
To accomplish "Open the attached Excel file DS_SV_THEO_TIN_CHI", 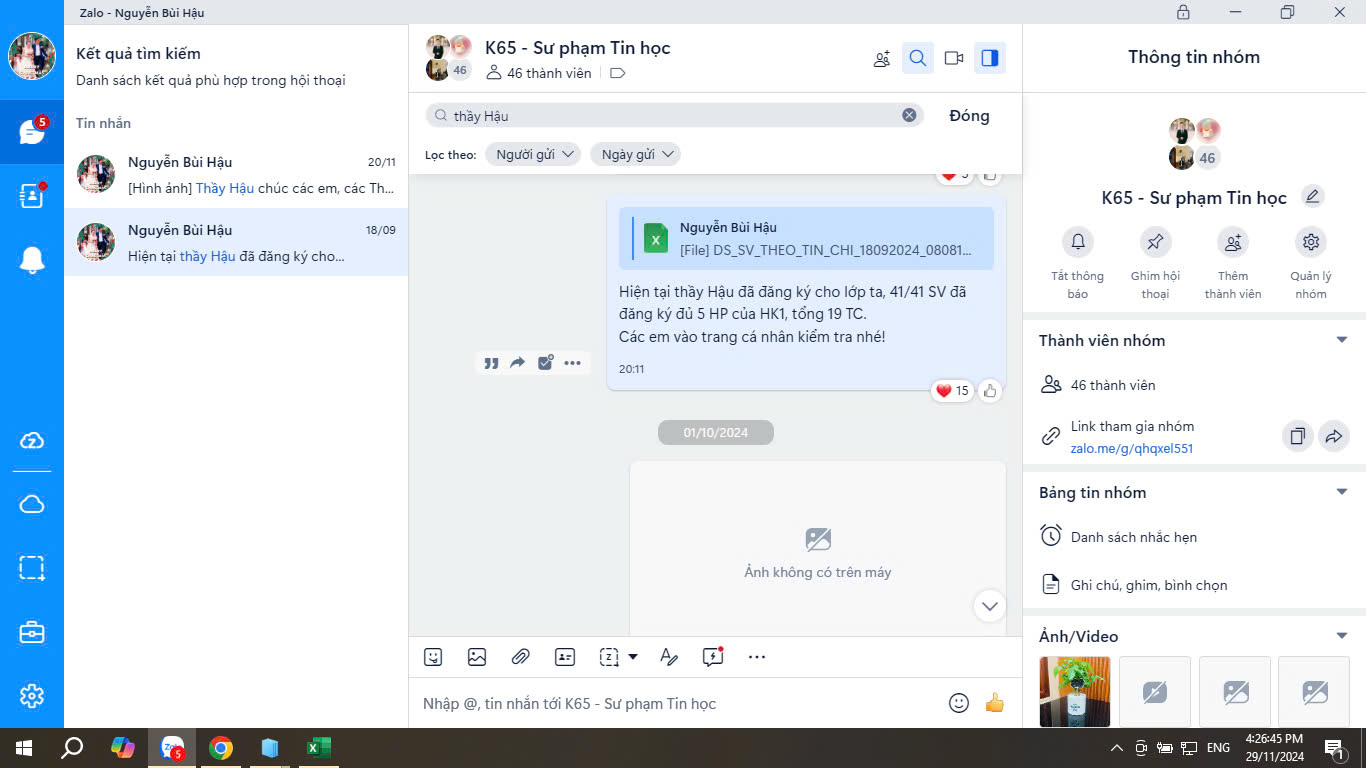I will coord(806,239).
